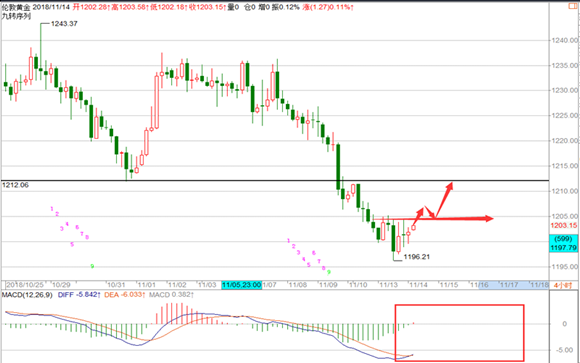The image size is (580, 363).
Task: Click the DIFF -5.842 value label
Action: (79, 295)
